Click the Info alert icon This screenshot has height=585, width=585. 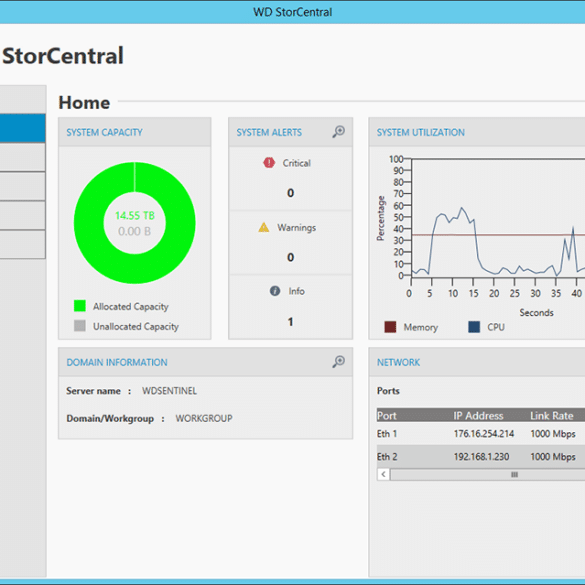tap(275, 291)
